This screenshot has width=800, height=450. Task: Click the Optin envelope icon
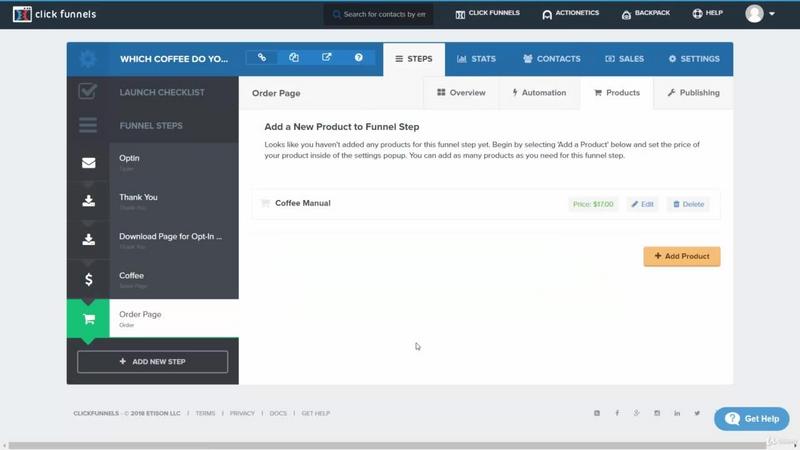coord(88,163)
